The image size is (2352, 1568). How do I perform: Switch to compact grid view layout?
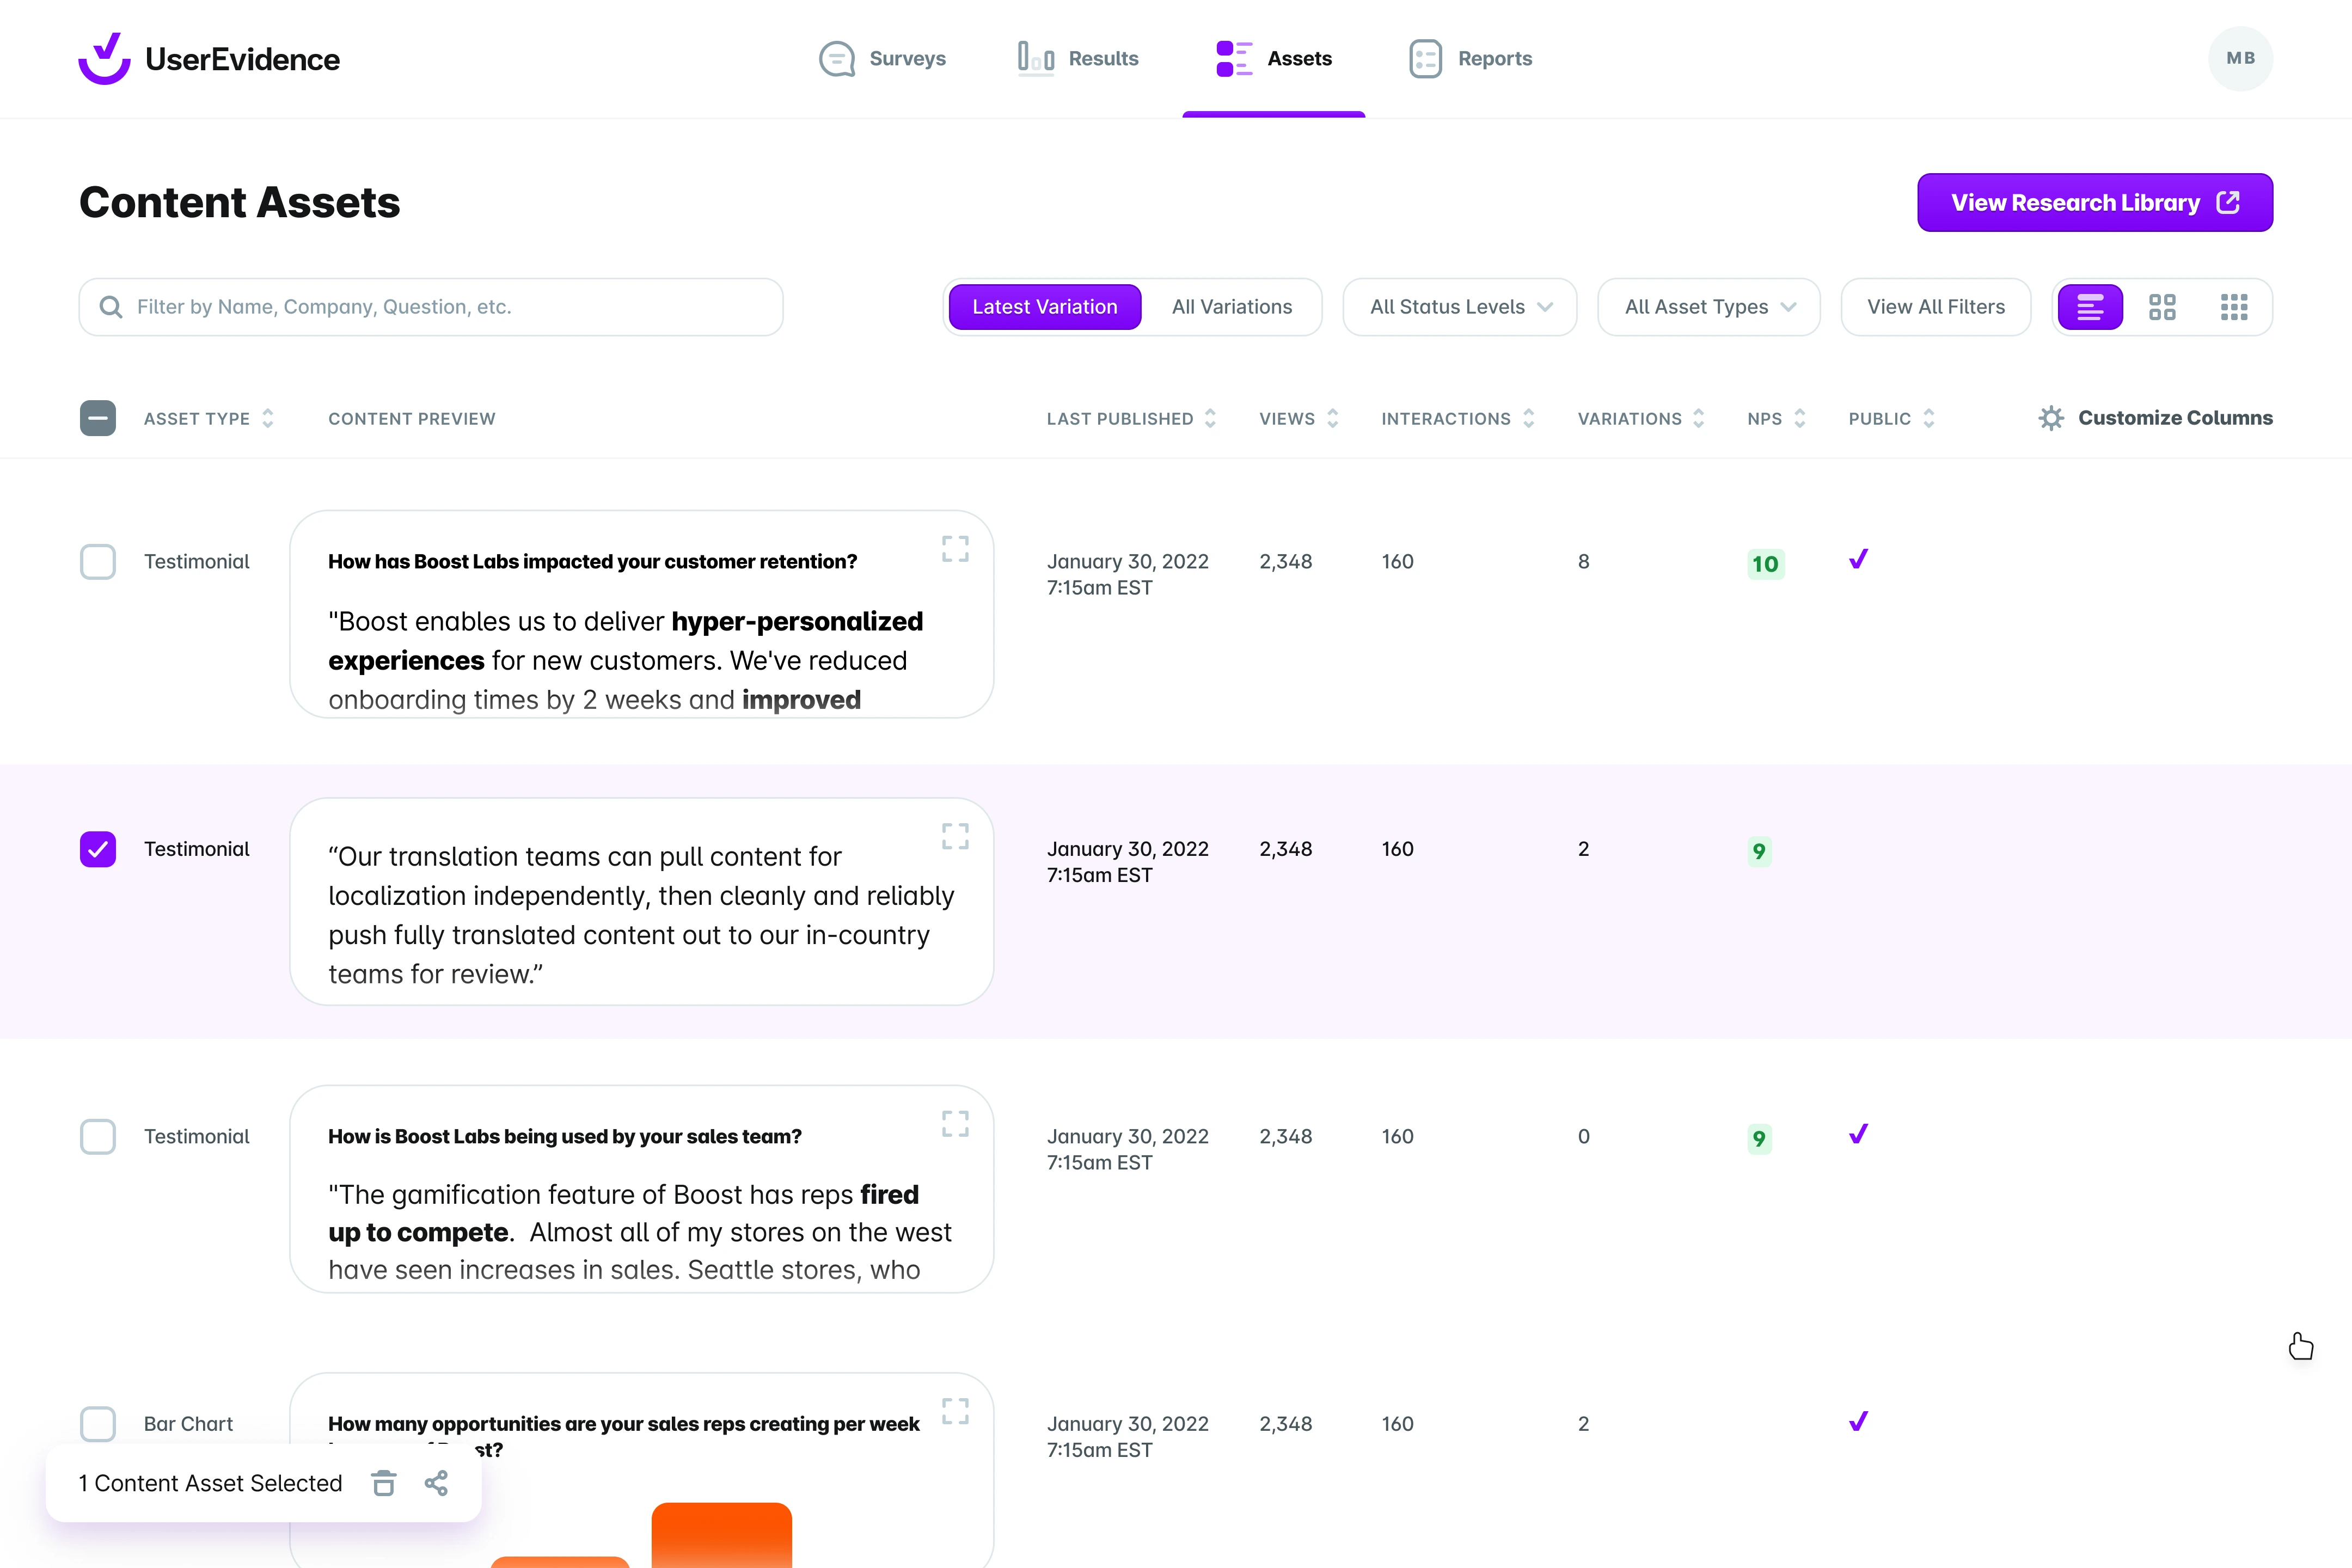coord(2235,306)
